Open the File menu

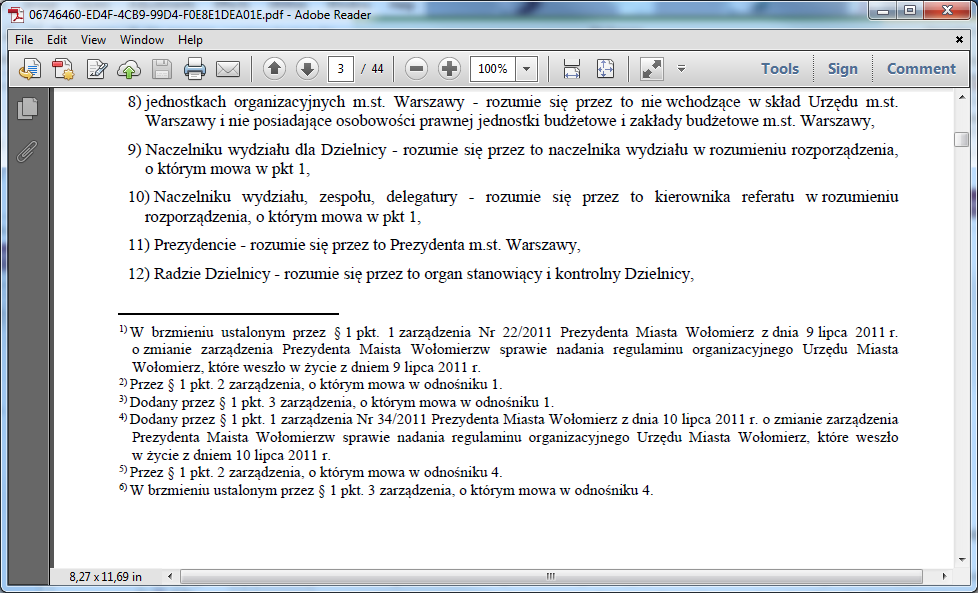pyautogui.click(x=24, y=39)
